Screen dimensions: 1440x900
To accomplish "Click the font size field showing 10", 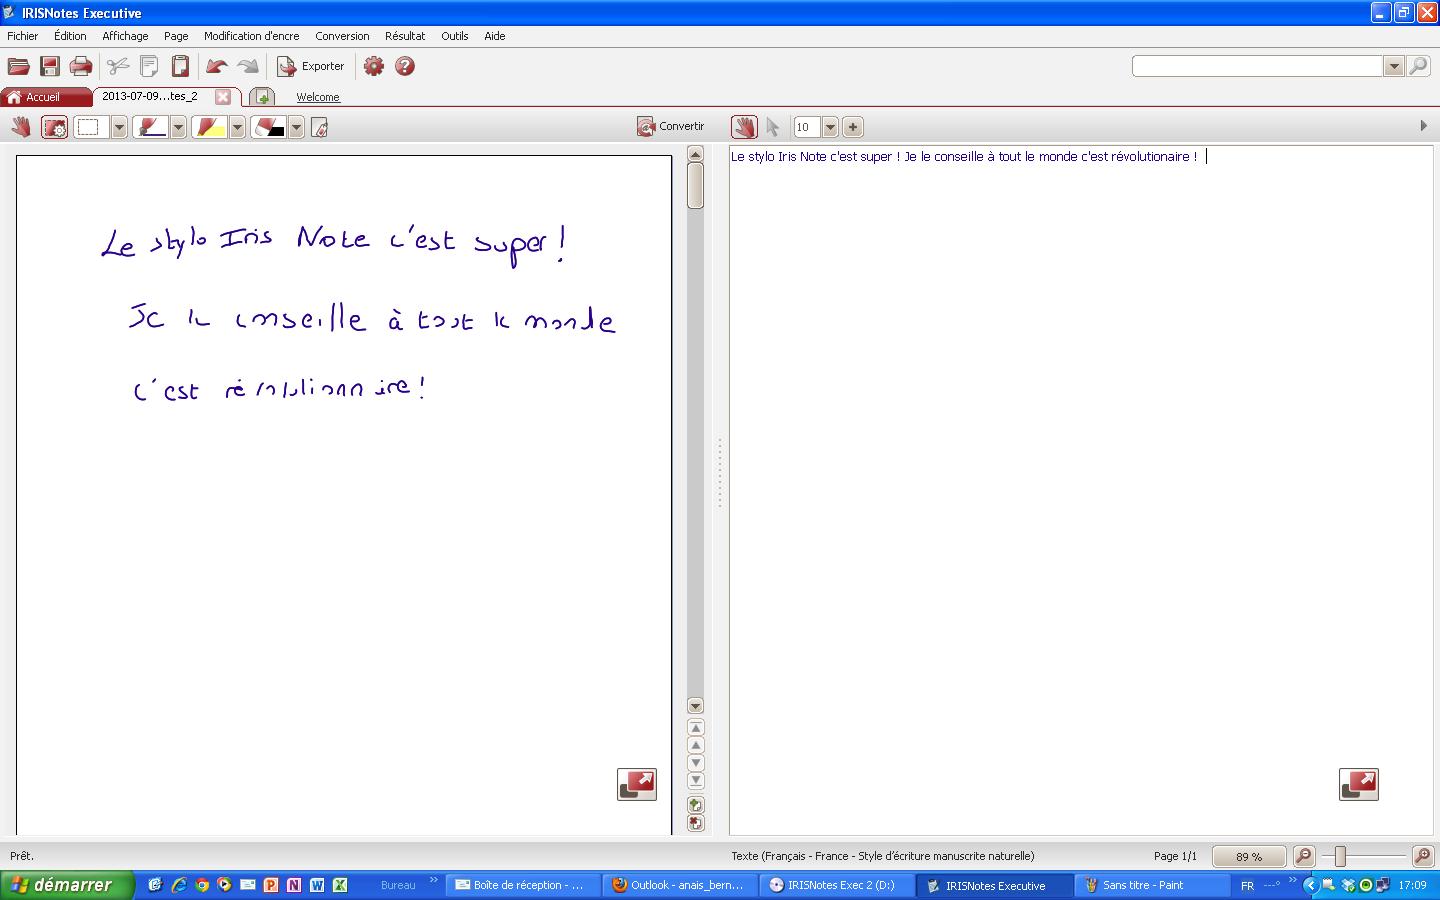I will click(x=806, y=127).
